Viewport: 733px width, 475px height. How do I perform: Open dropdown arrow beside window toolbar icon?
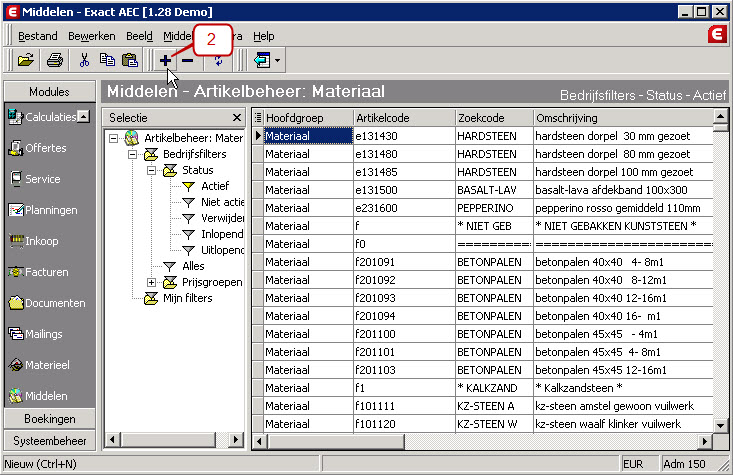[278, 60]
